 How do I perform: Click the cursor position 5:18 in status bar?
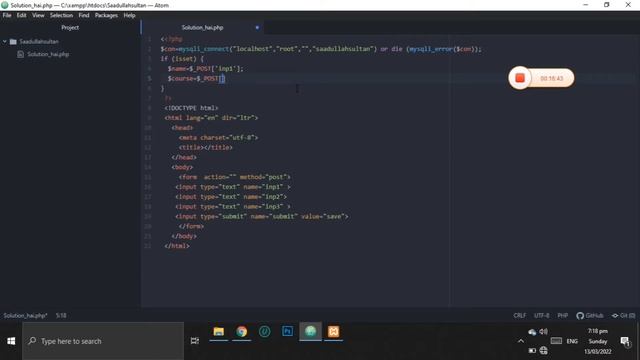coord(61,316)
